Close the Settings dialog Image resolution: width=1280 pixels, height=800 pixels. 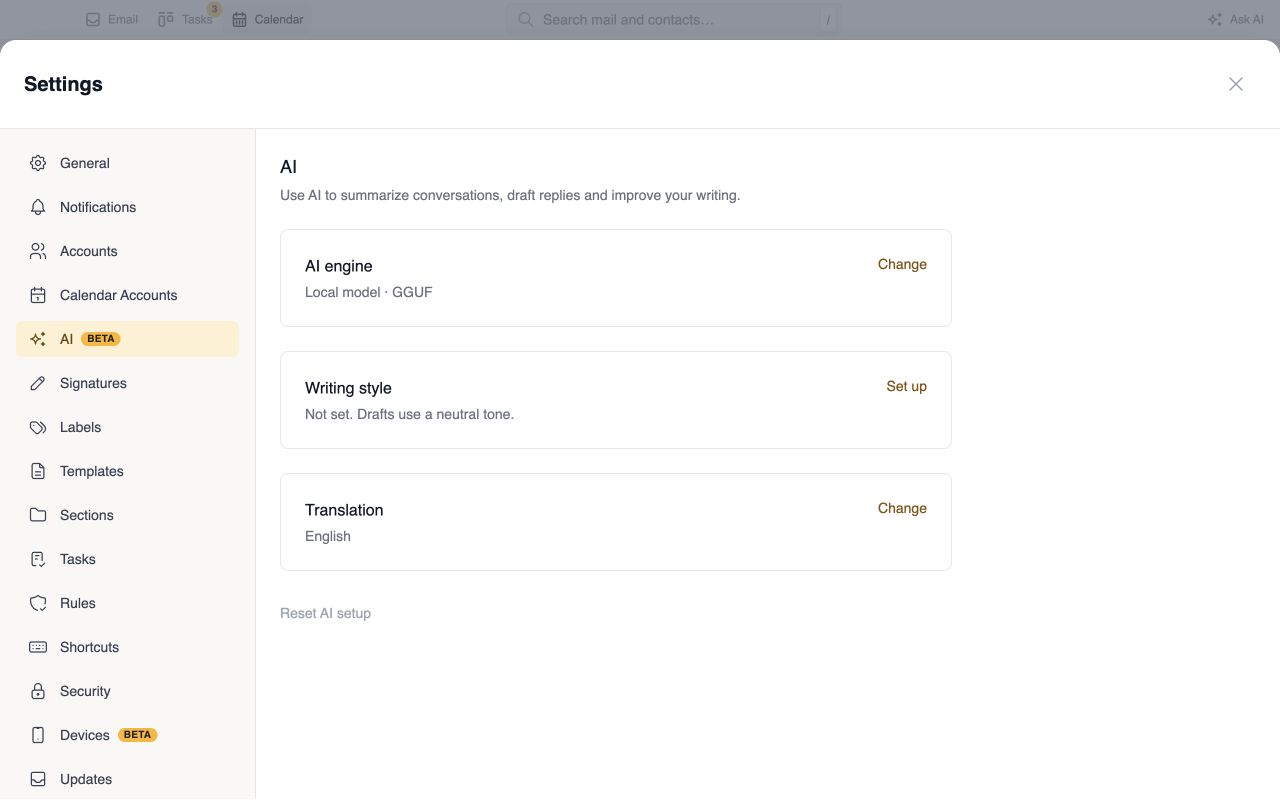click(x=1236, y=84)
